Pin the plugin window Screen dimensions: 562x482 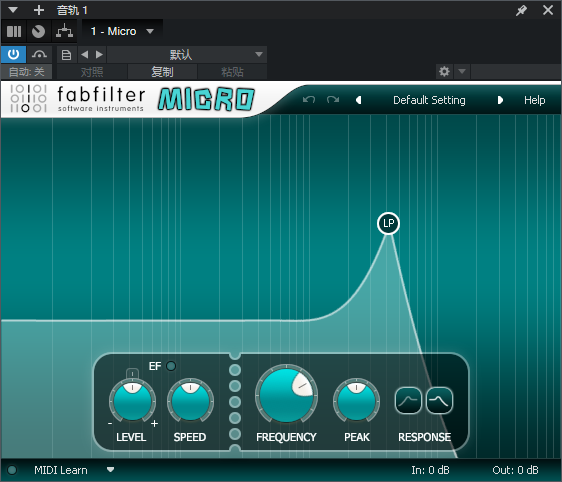click(521, 10)
